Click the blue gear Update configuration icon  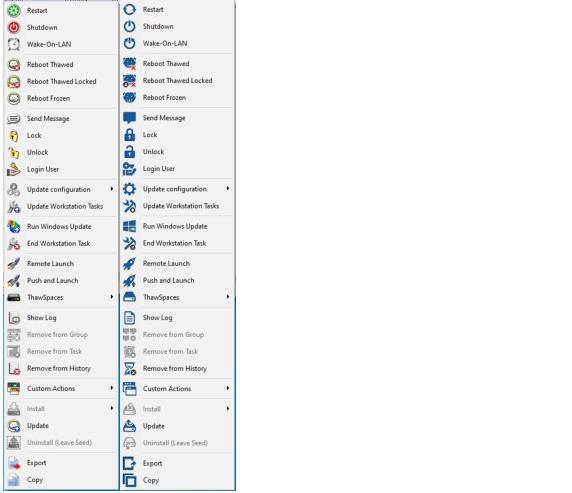[x=130, y=189]
